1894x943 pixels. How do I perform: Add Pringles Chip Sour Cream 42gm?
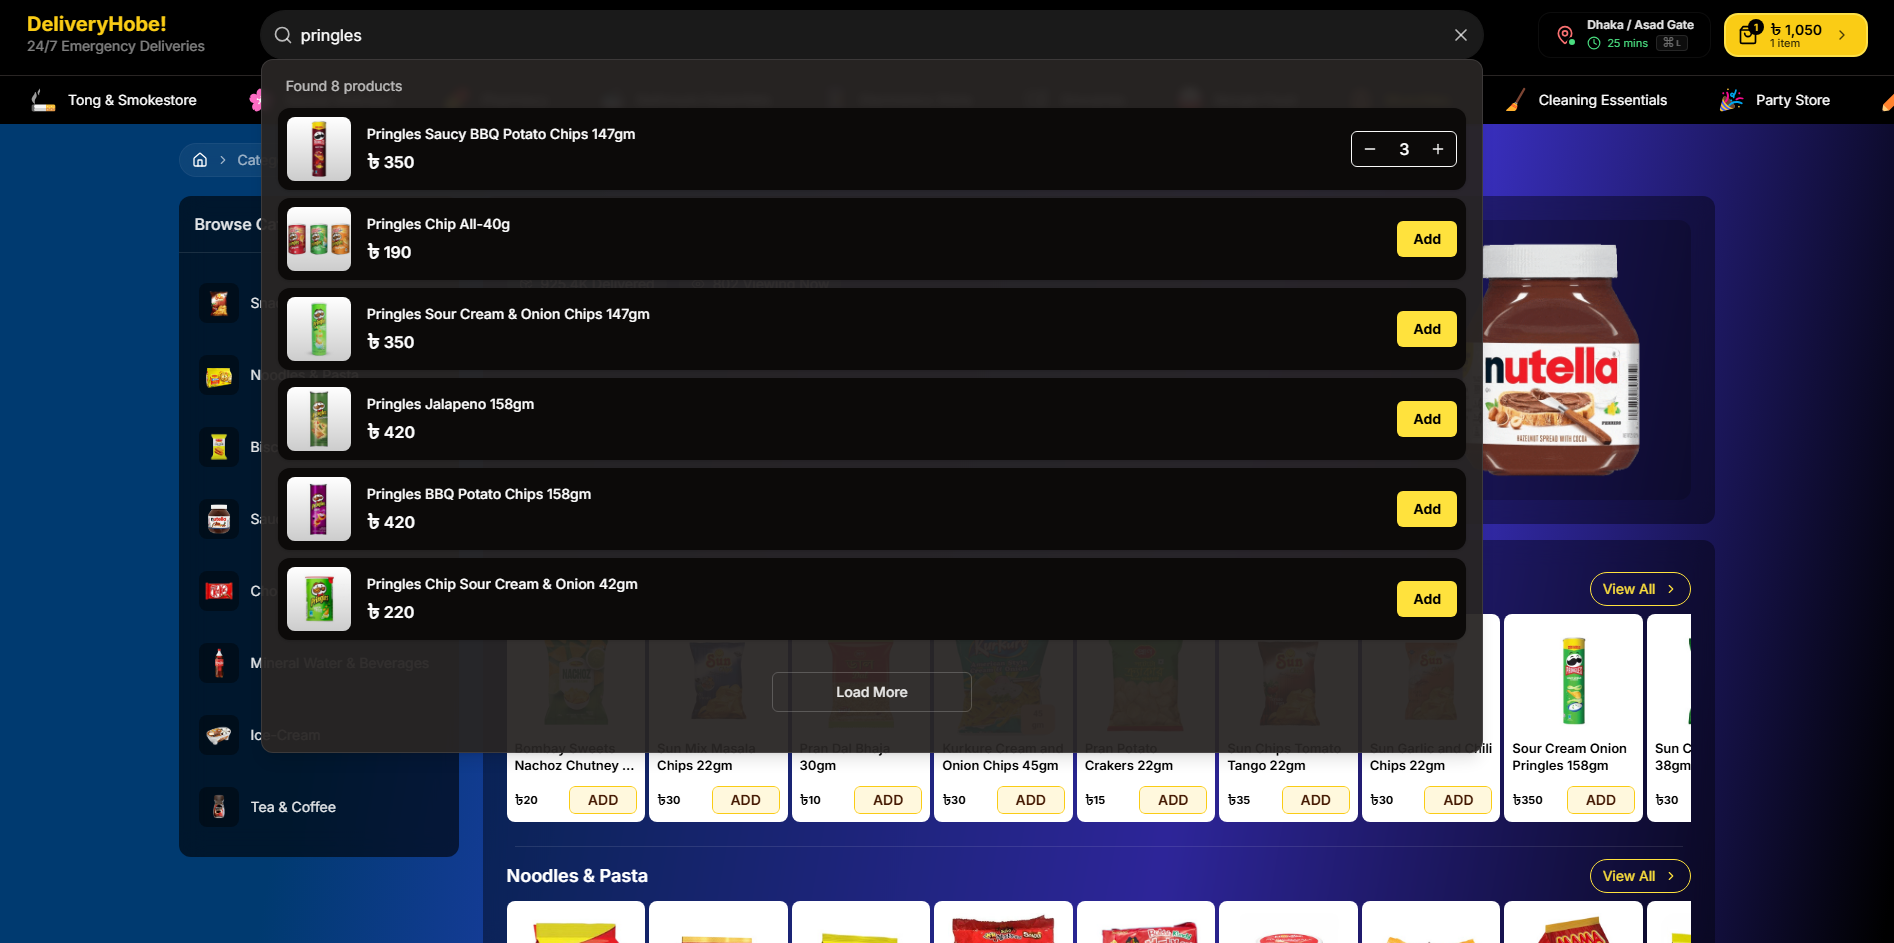(1427, 599)
